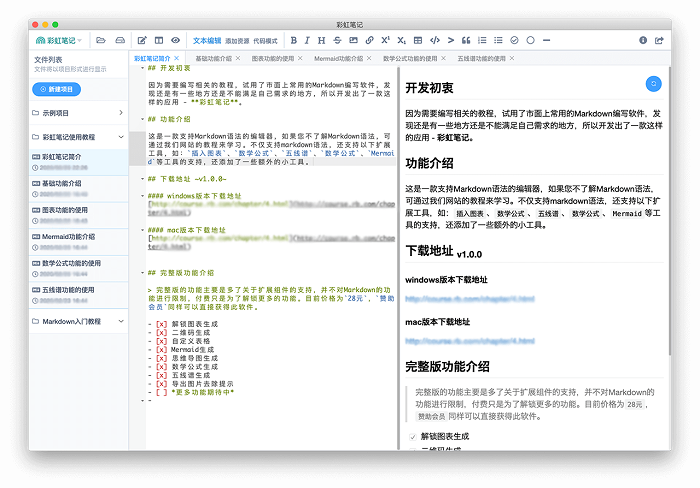Insert a checked task item icon
The image size is (700, 488).
[x=514, y=40]
